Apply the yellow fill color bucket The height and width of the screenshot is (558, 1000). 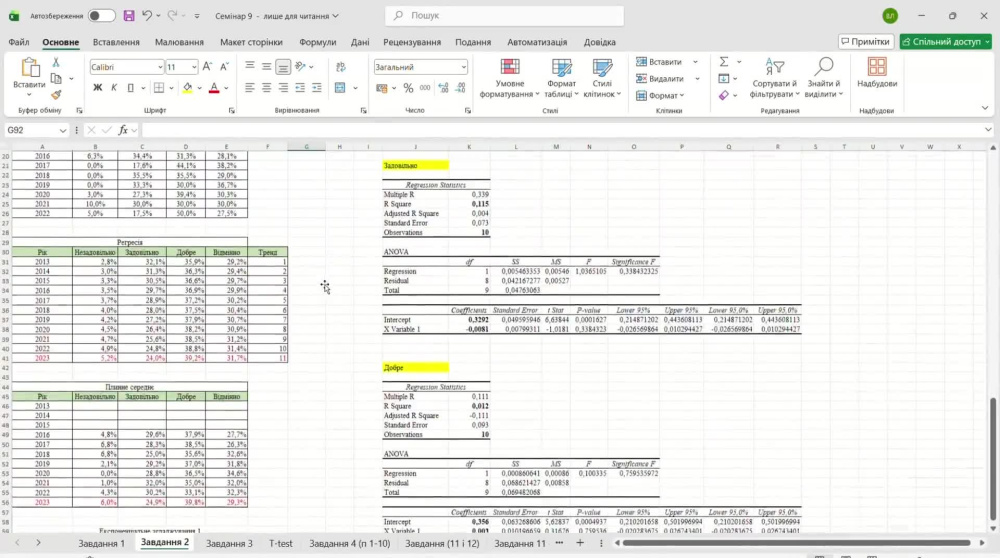[x=188, y=87]
